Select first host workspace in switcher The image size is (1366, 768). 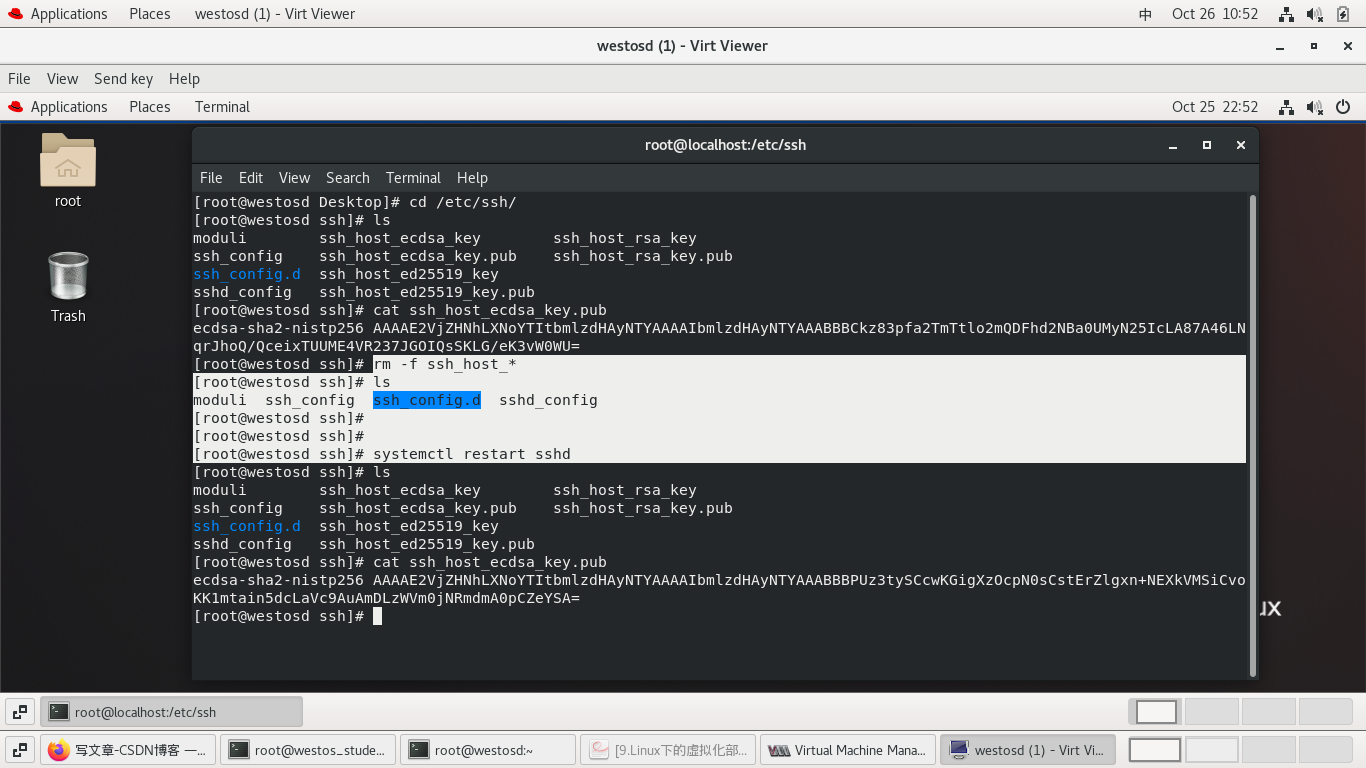1155,750
